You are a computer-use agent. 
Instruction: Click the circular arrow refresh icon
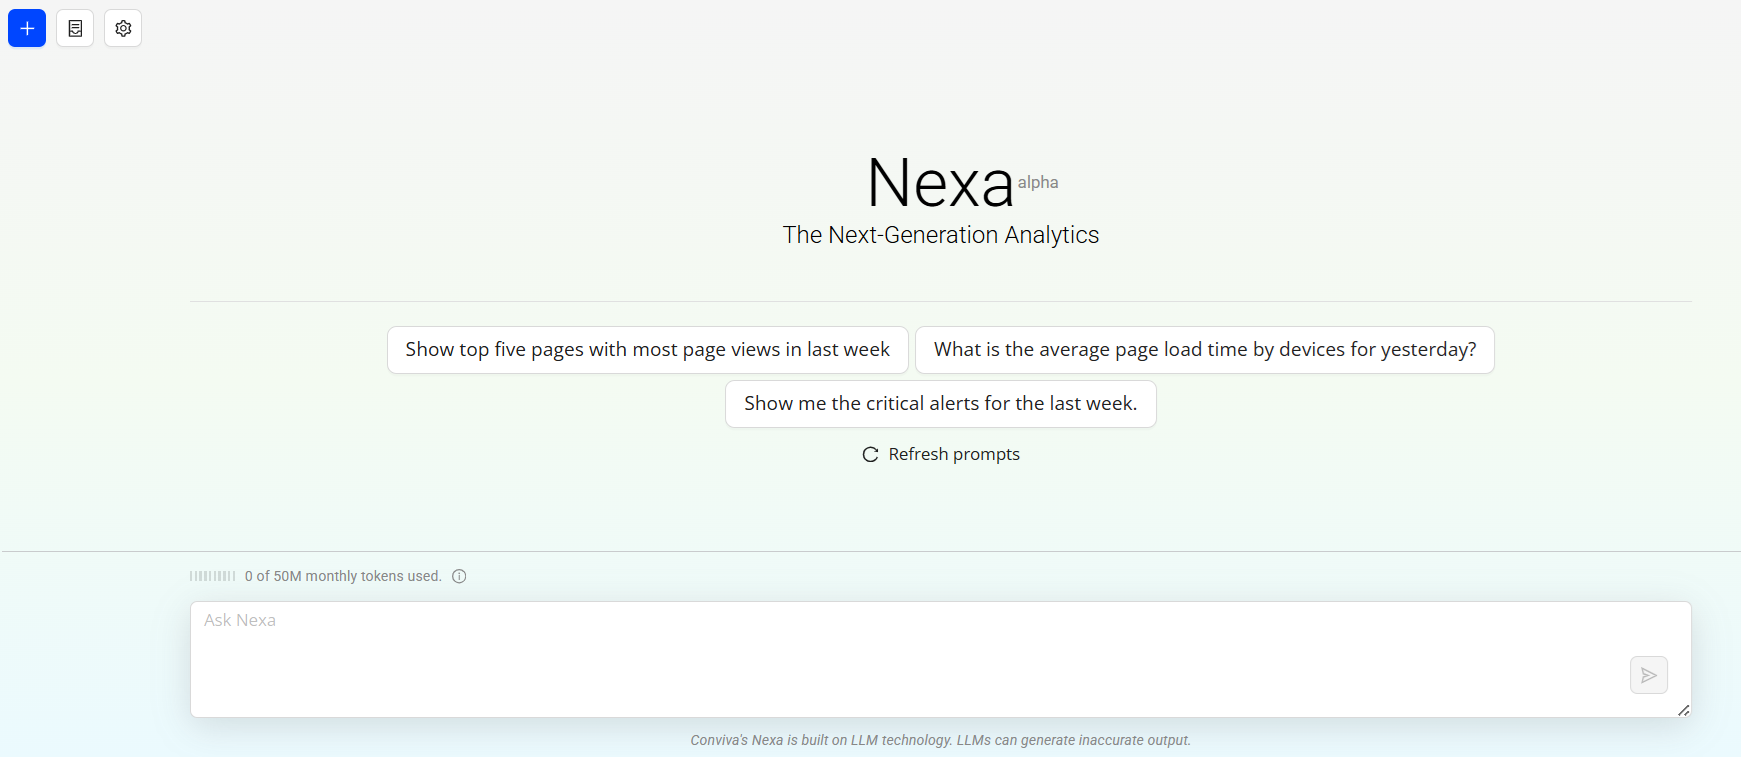(x=870, y=454)
